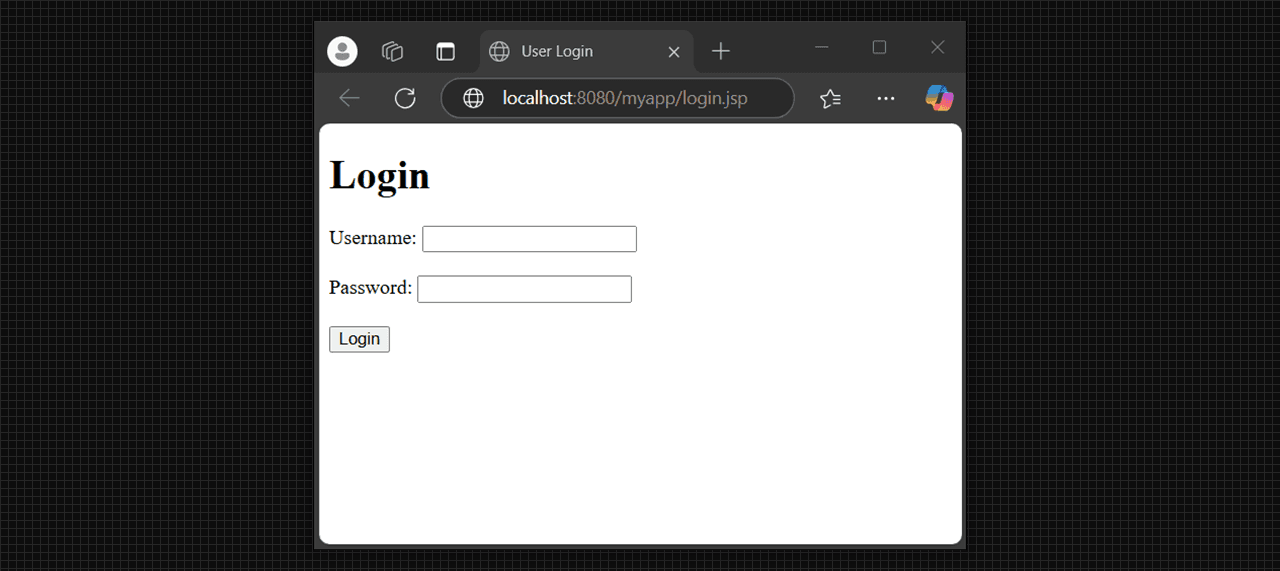Minimize the browser window

(822, 47)
